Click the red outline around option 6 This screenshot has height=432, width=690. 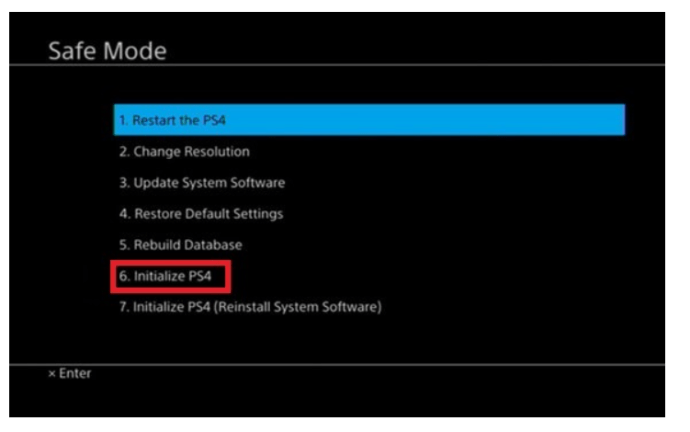click(x=171, y=263)
